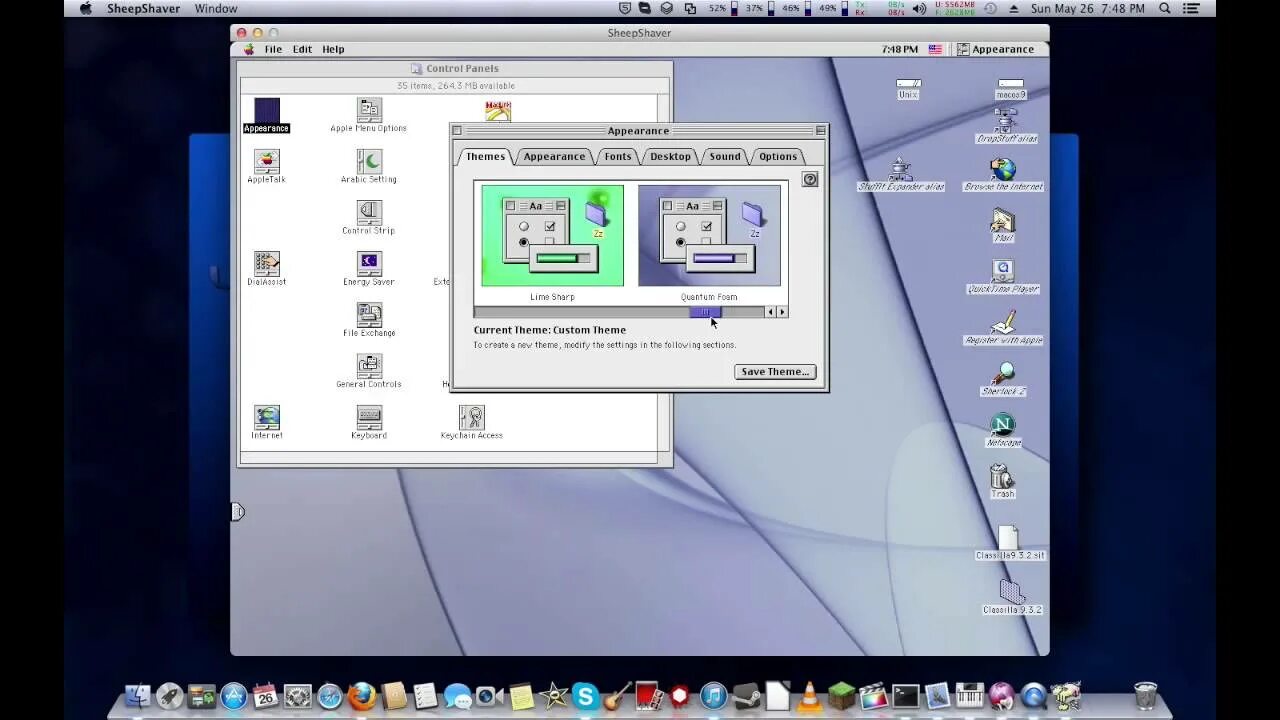The width and height of the screenshot is (1280, 720).
Task: Select the Classilla9.3.2.sit file icon
Action: point(1009,543)
